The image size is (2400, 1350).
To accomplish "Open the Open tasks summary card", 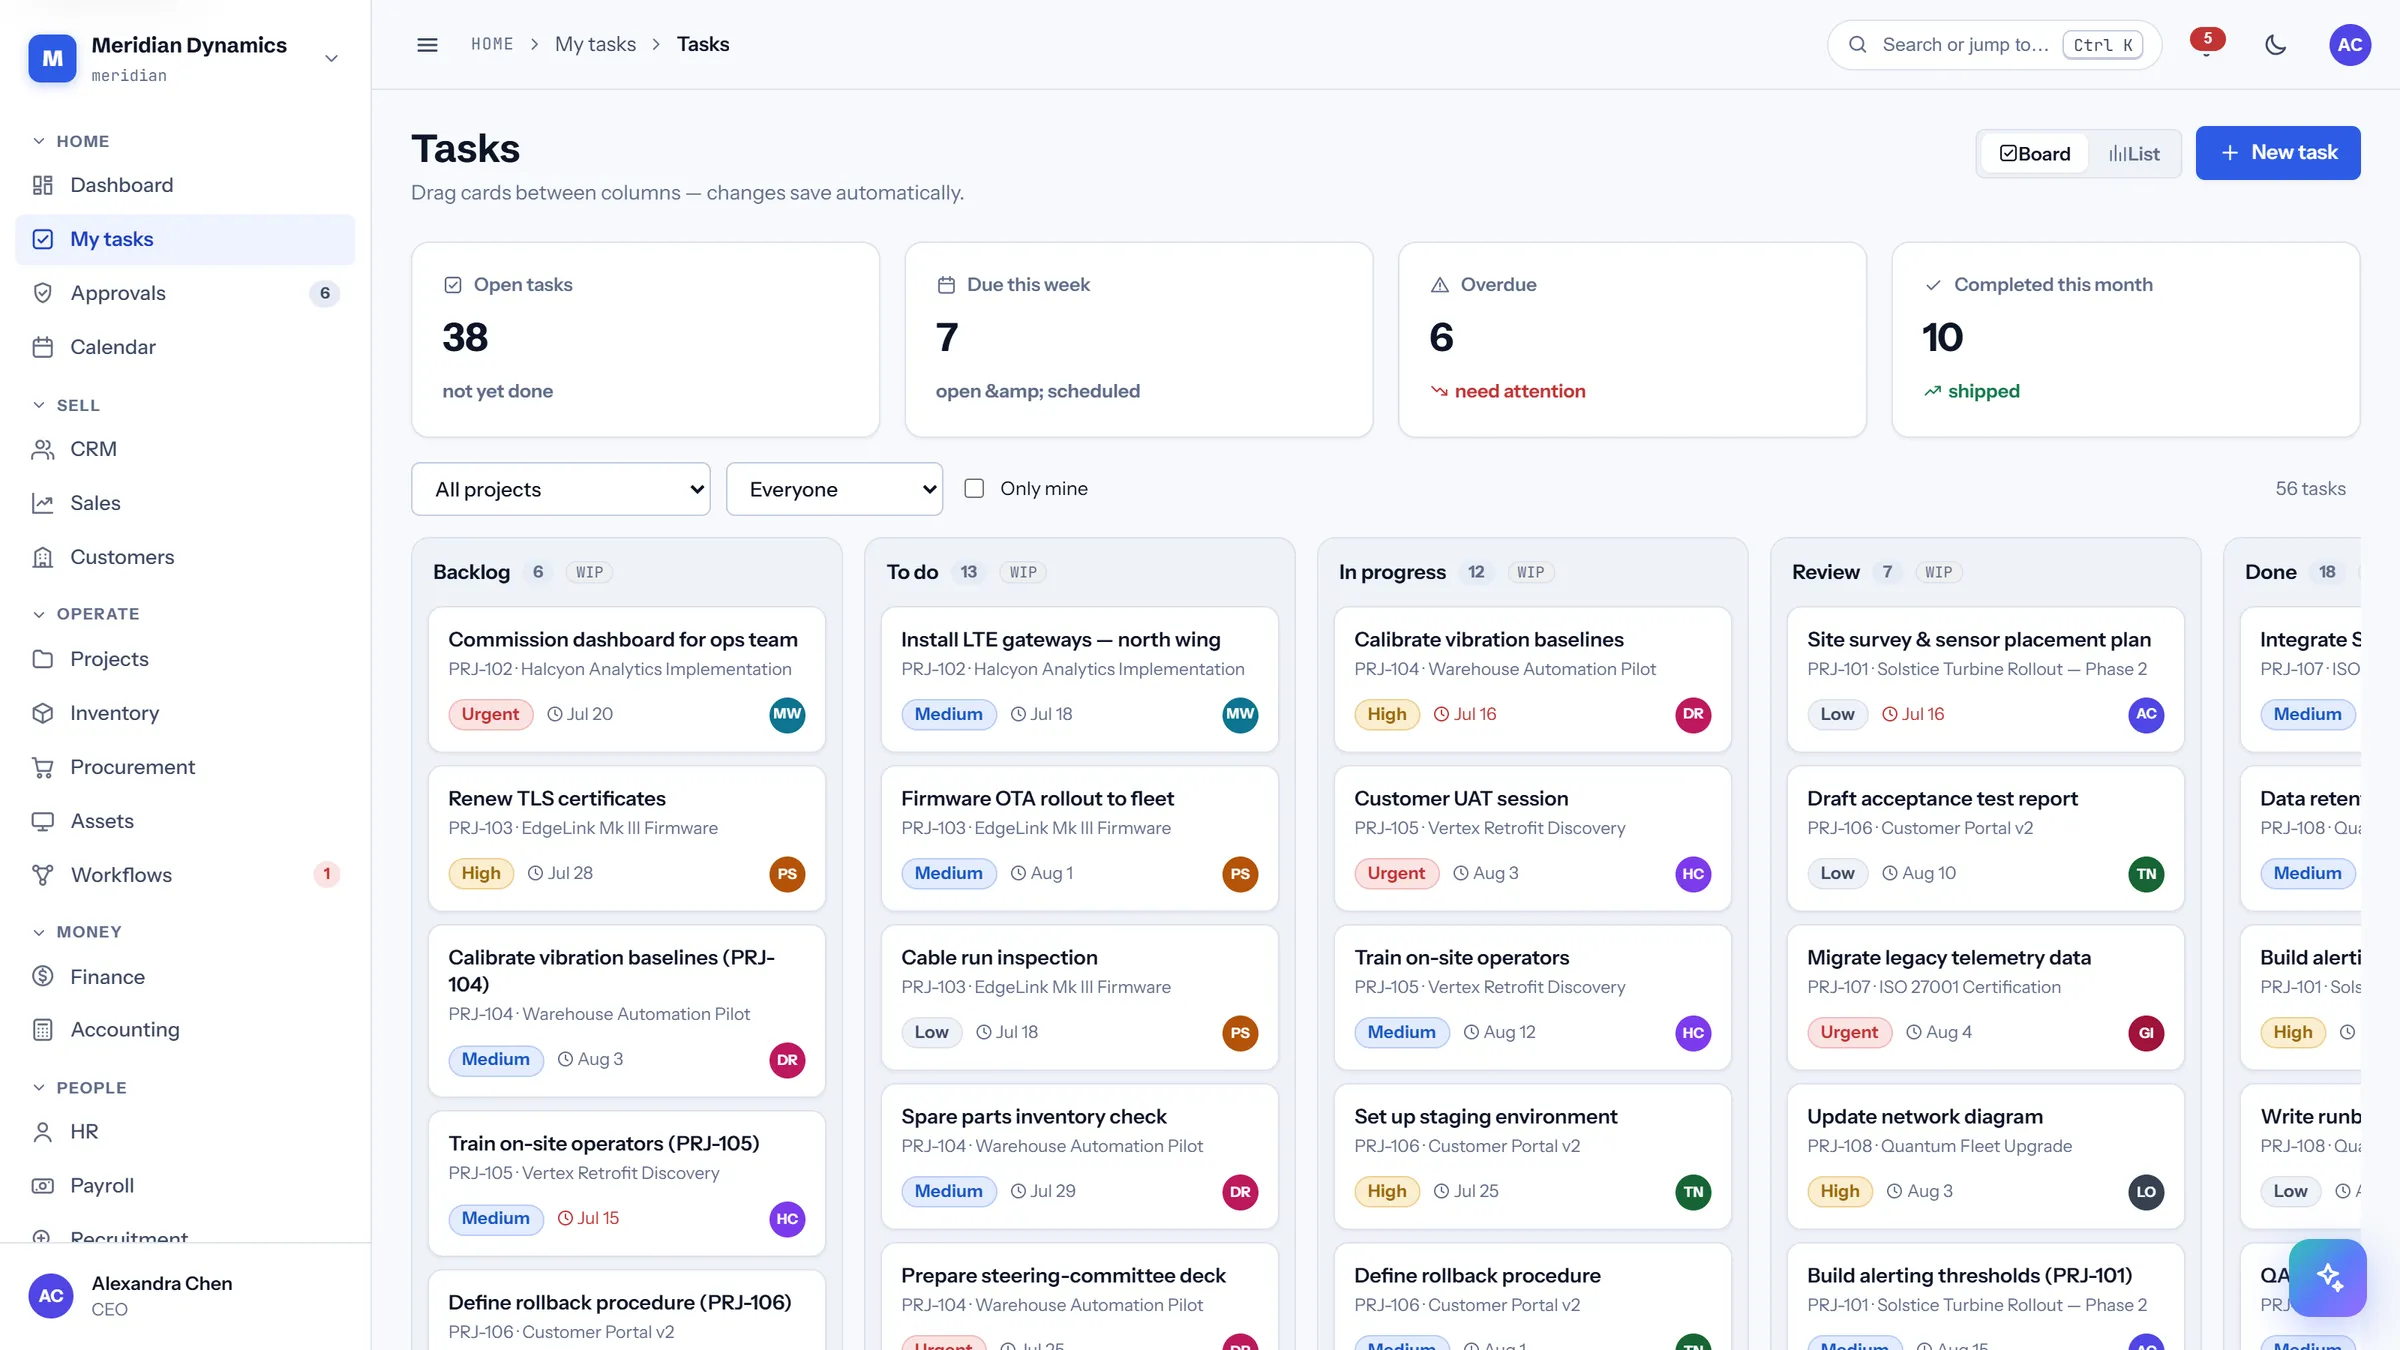I will [645, 339].
